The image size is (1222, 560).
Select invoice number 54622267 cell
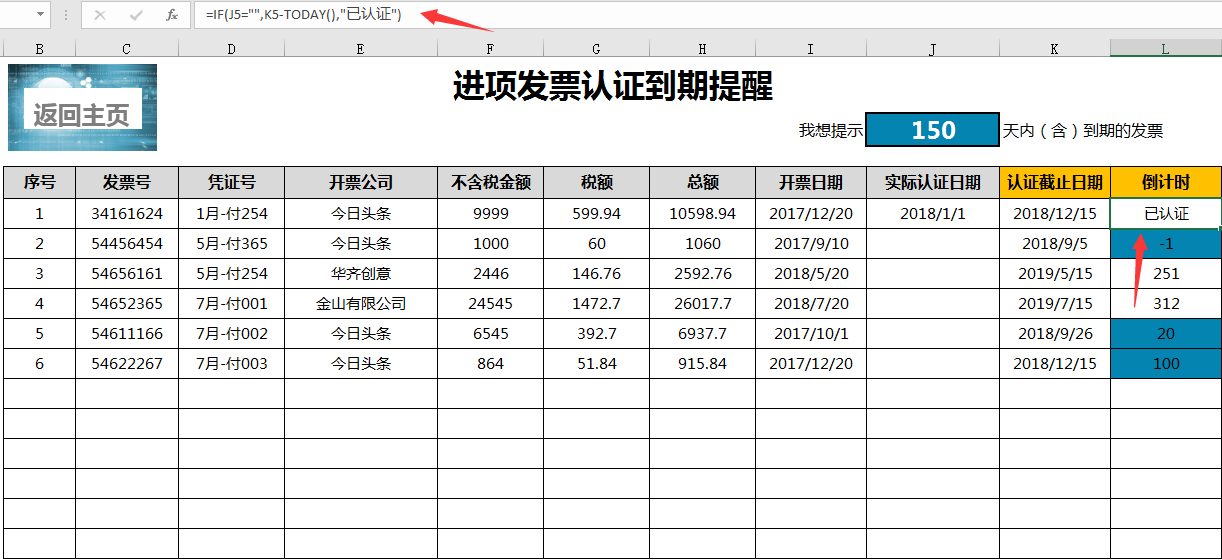(x=127, y=363)
